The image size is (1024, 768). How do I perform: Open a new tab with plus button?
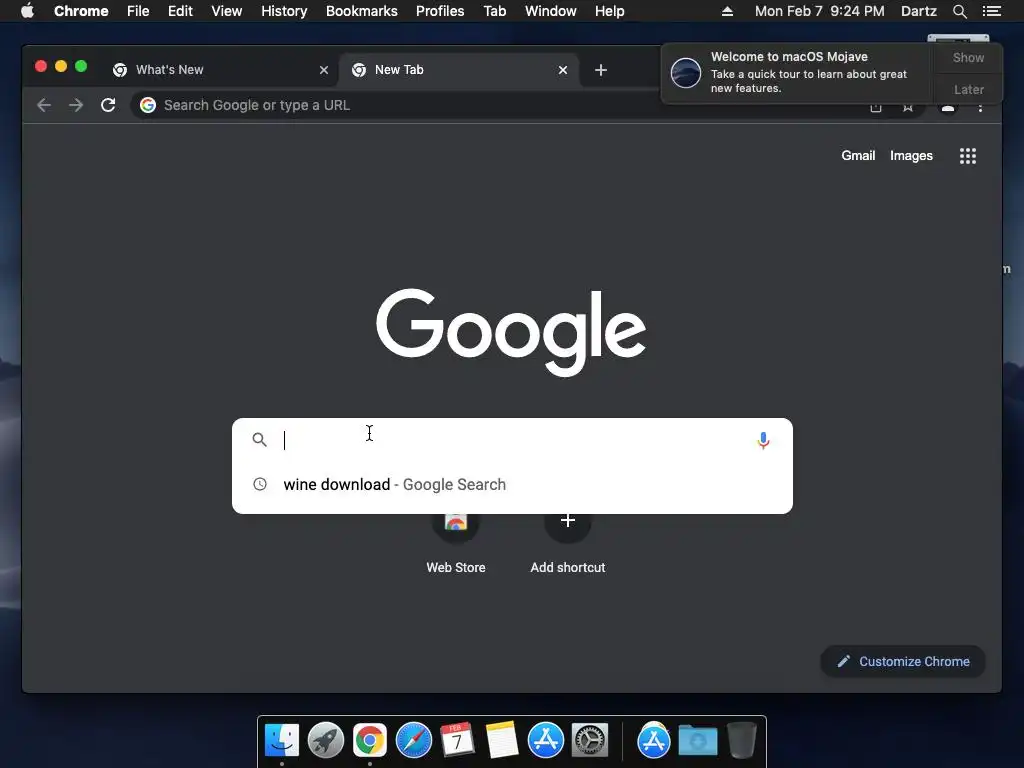click(601, 70)
